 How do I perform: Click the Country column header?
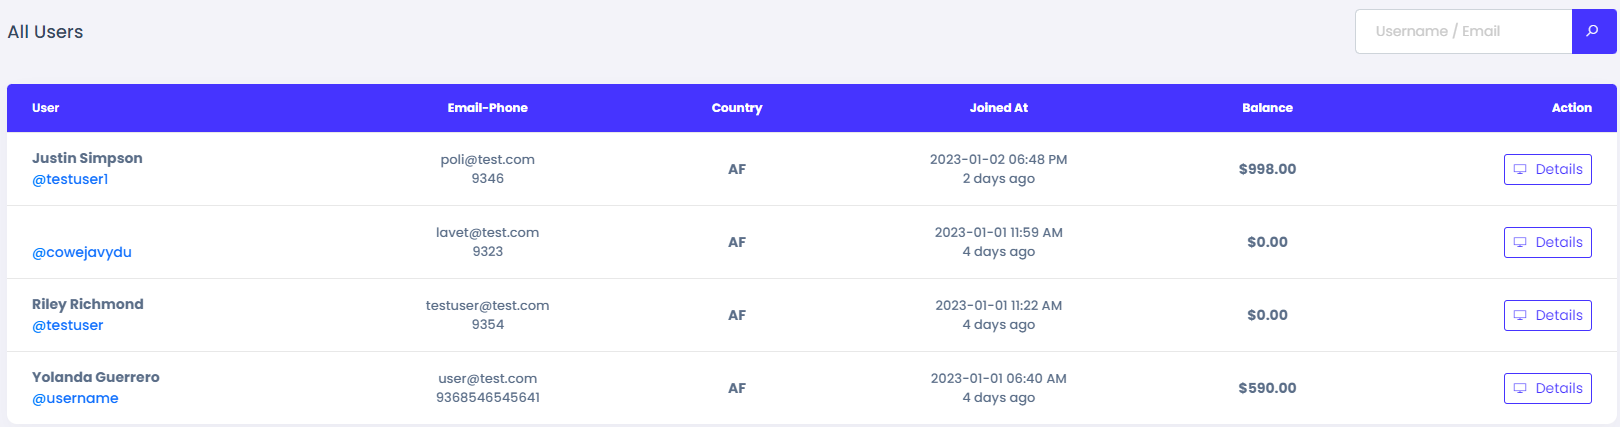pyautogui.click(x=737, y=108)
